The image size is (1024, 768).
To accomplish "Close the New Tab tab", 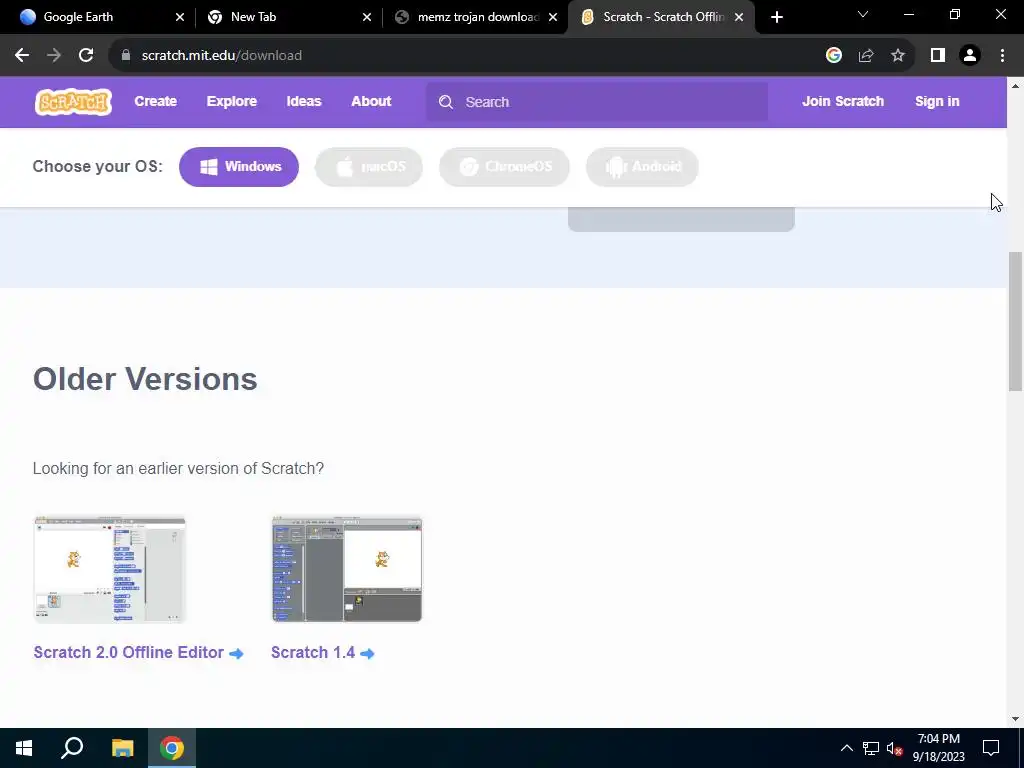I will 367,18.
